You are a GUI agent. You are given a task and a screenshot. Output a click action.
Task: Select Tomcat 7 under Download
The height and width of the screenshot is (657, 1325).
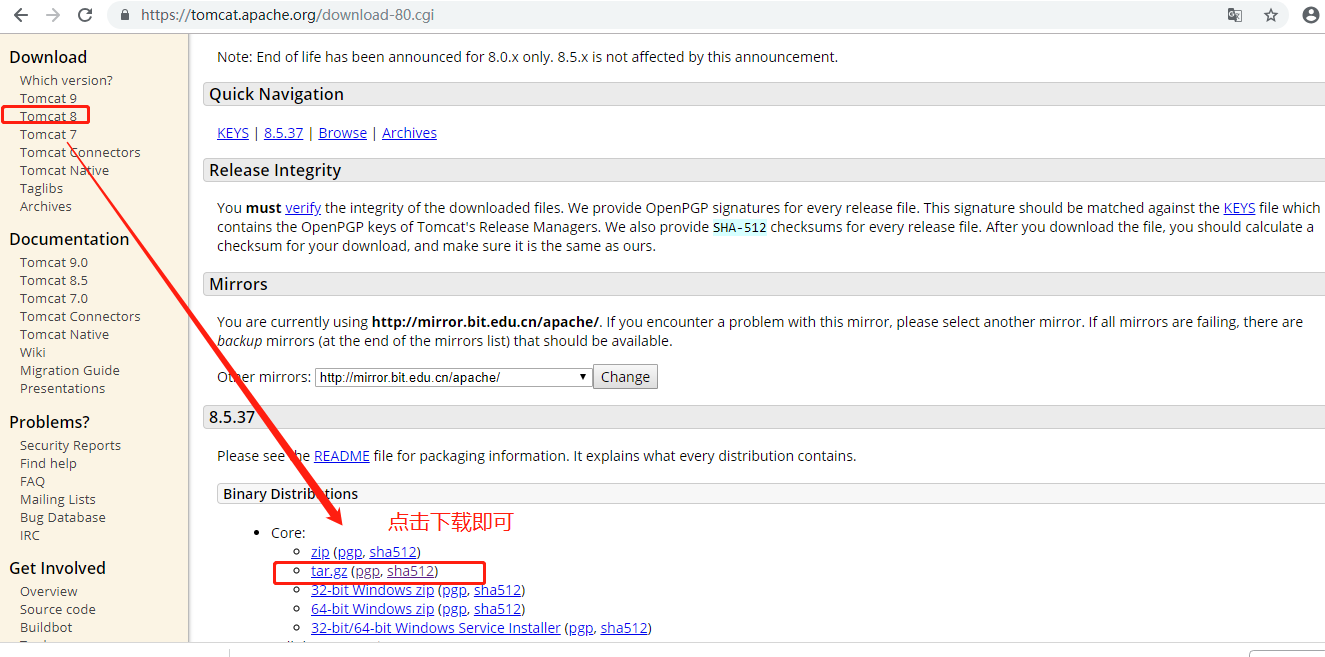pyautogui.click(x=48, y=134)
